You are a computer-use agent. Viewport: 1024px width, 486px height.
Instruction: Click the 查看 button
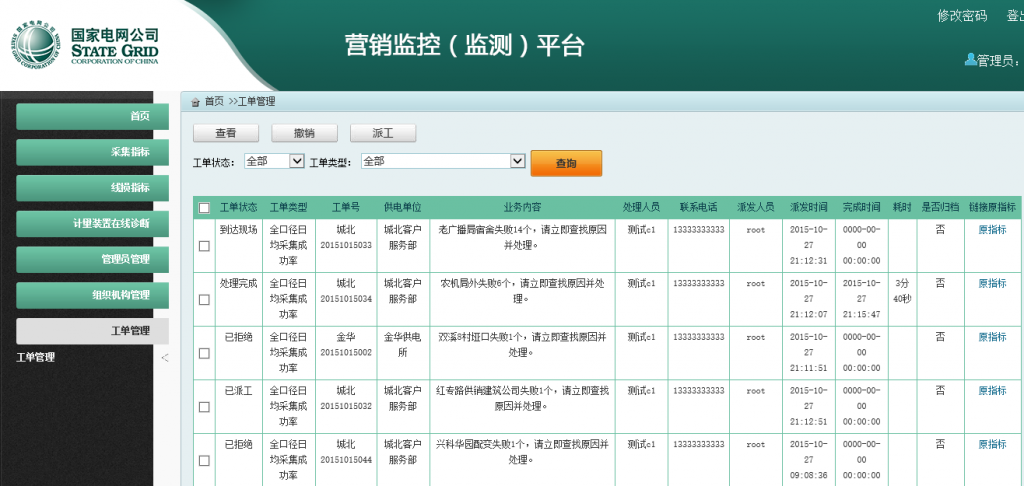[x=226, y=133]
